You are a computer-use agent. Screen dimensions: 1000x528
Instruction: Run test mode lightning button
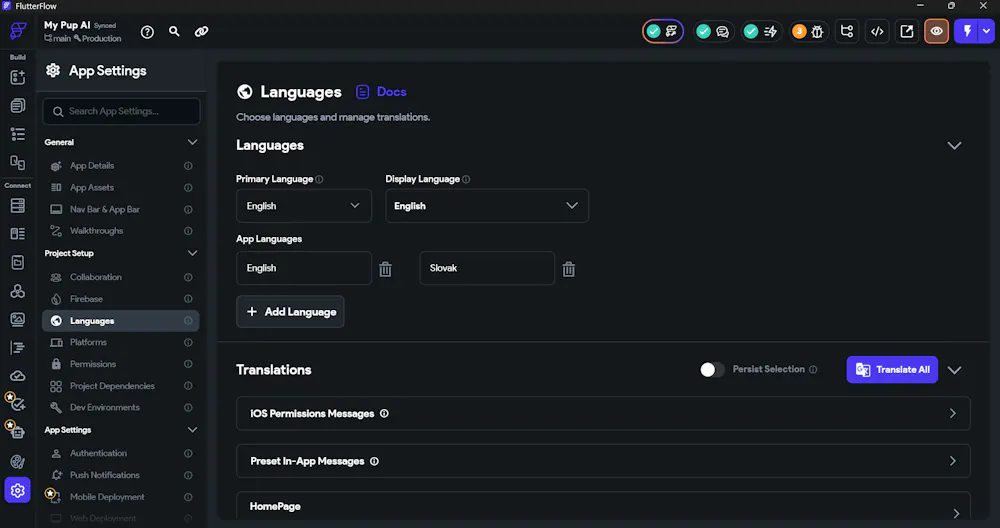pyautogui.click(x=967, y=31)
